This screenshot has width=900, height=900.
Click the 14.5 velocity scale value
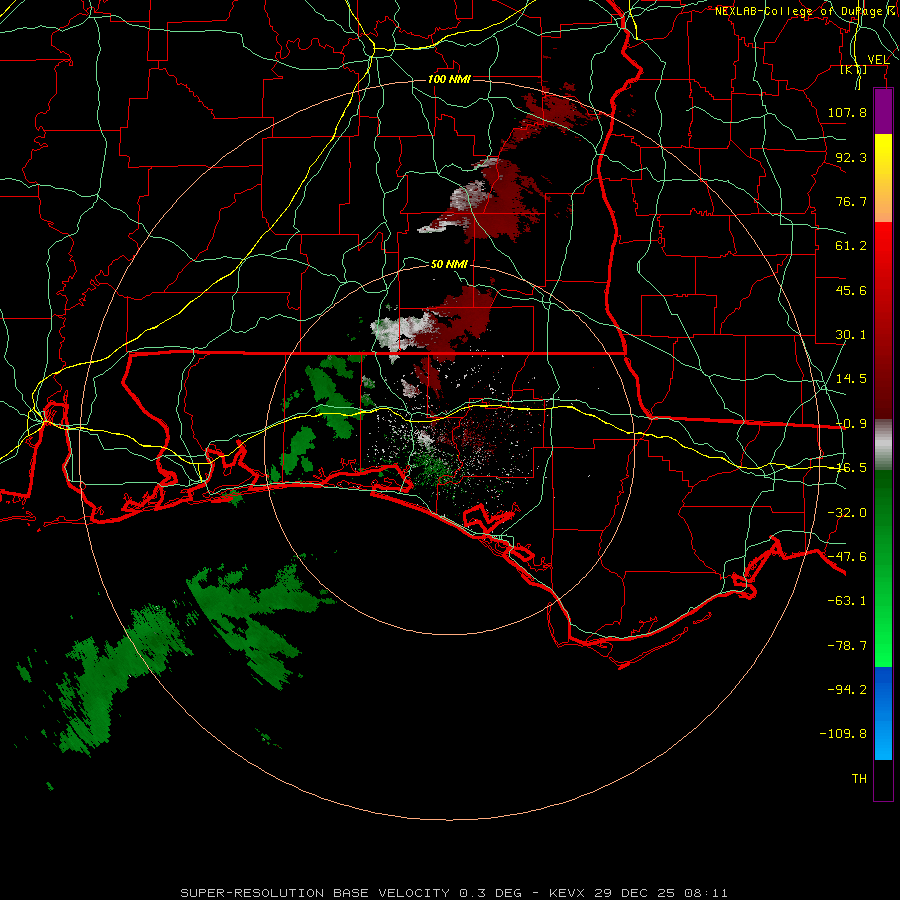pyautogui.click(x=851, y=379)
